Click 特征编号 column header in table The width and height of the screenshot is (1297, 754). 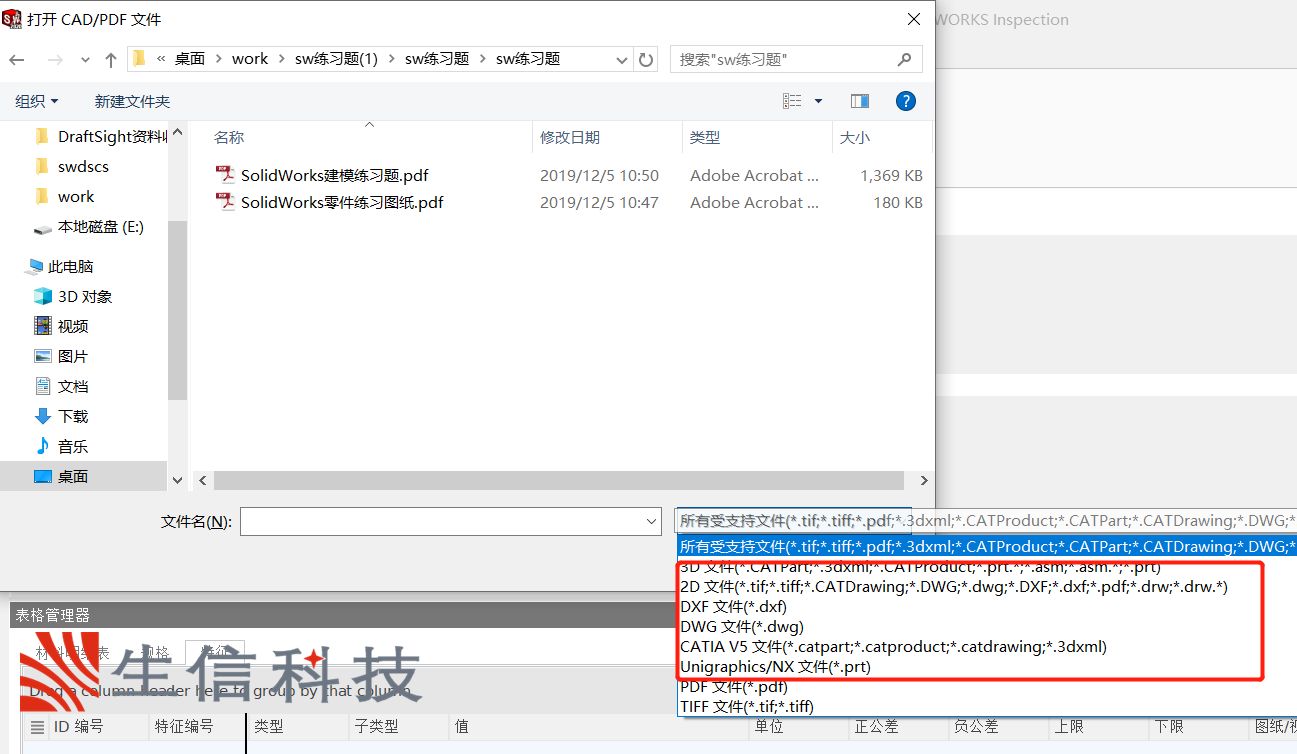[185, 727]
